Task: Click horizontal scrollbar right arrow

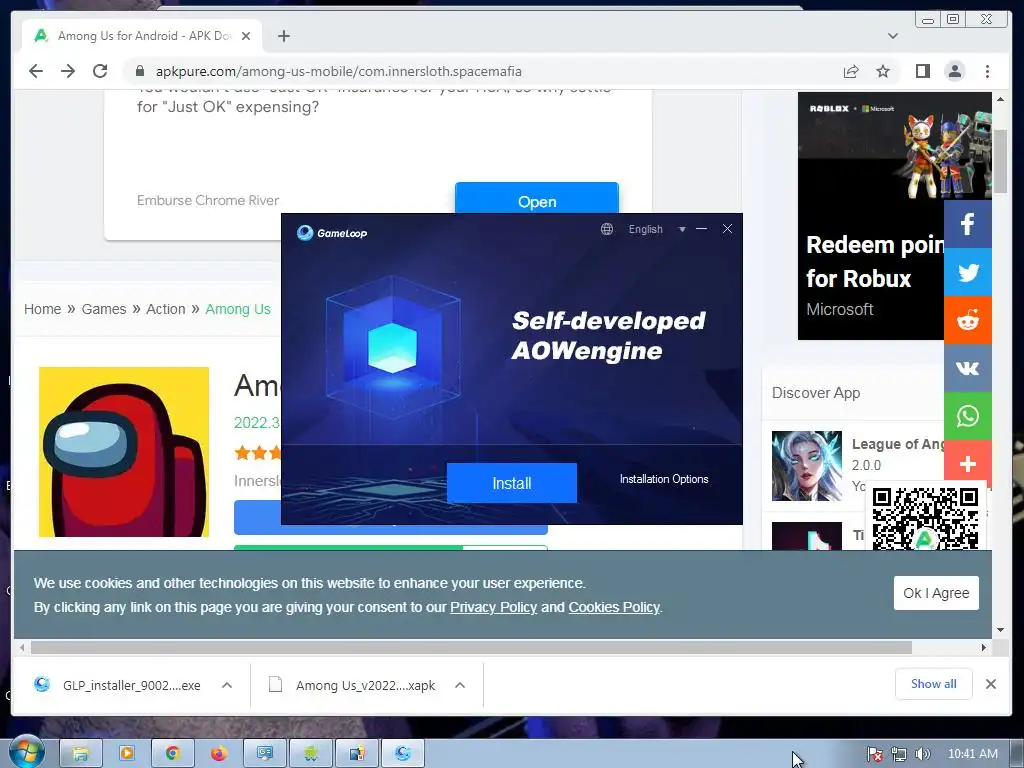Action: 984,647
